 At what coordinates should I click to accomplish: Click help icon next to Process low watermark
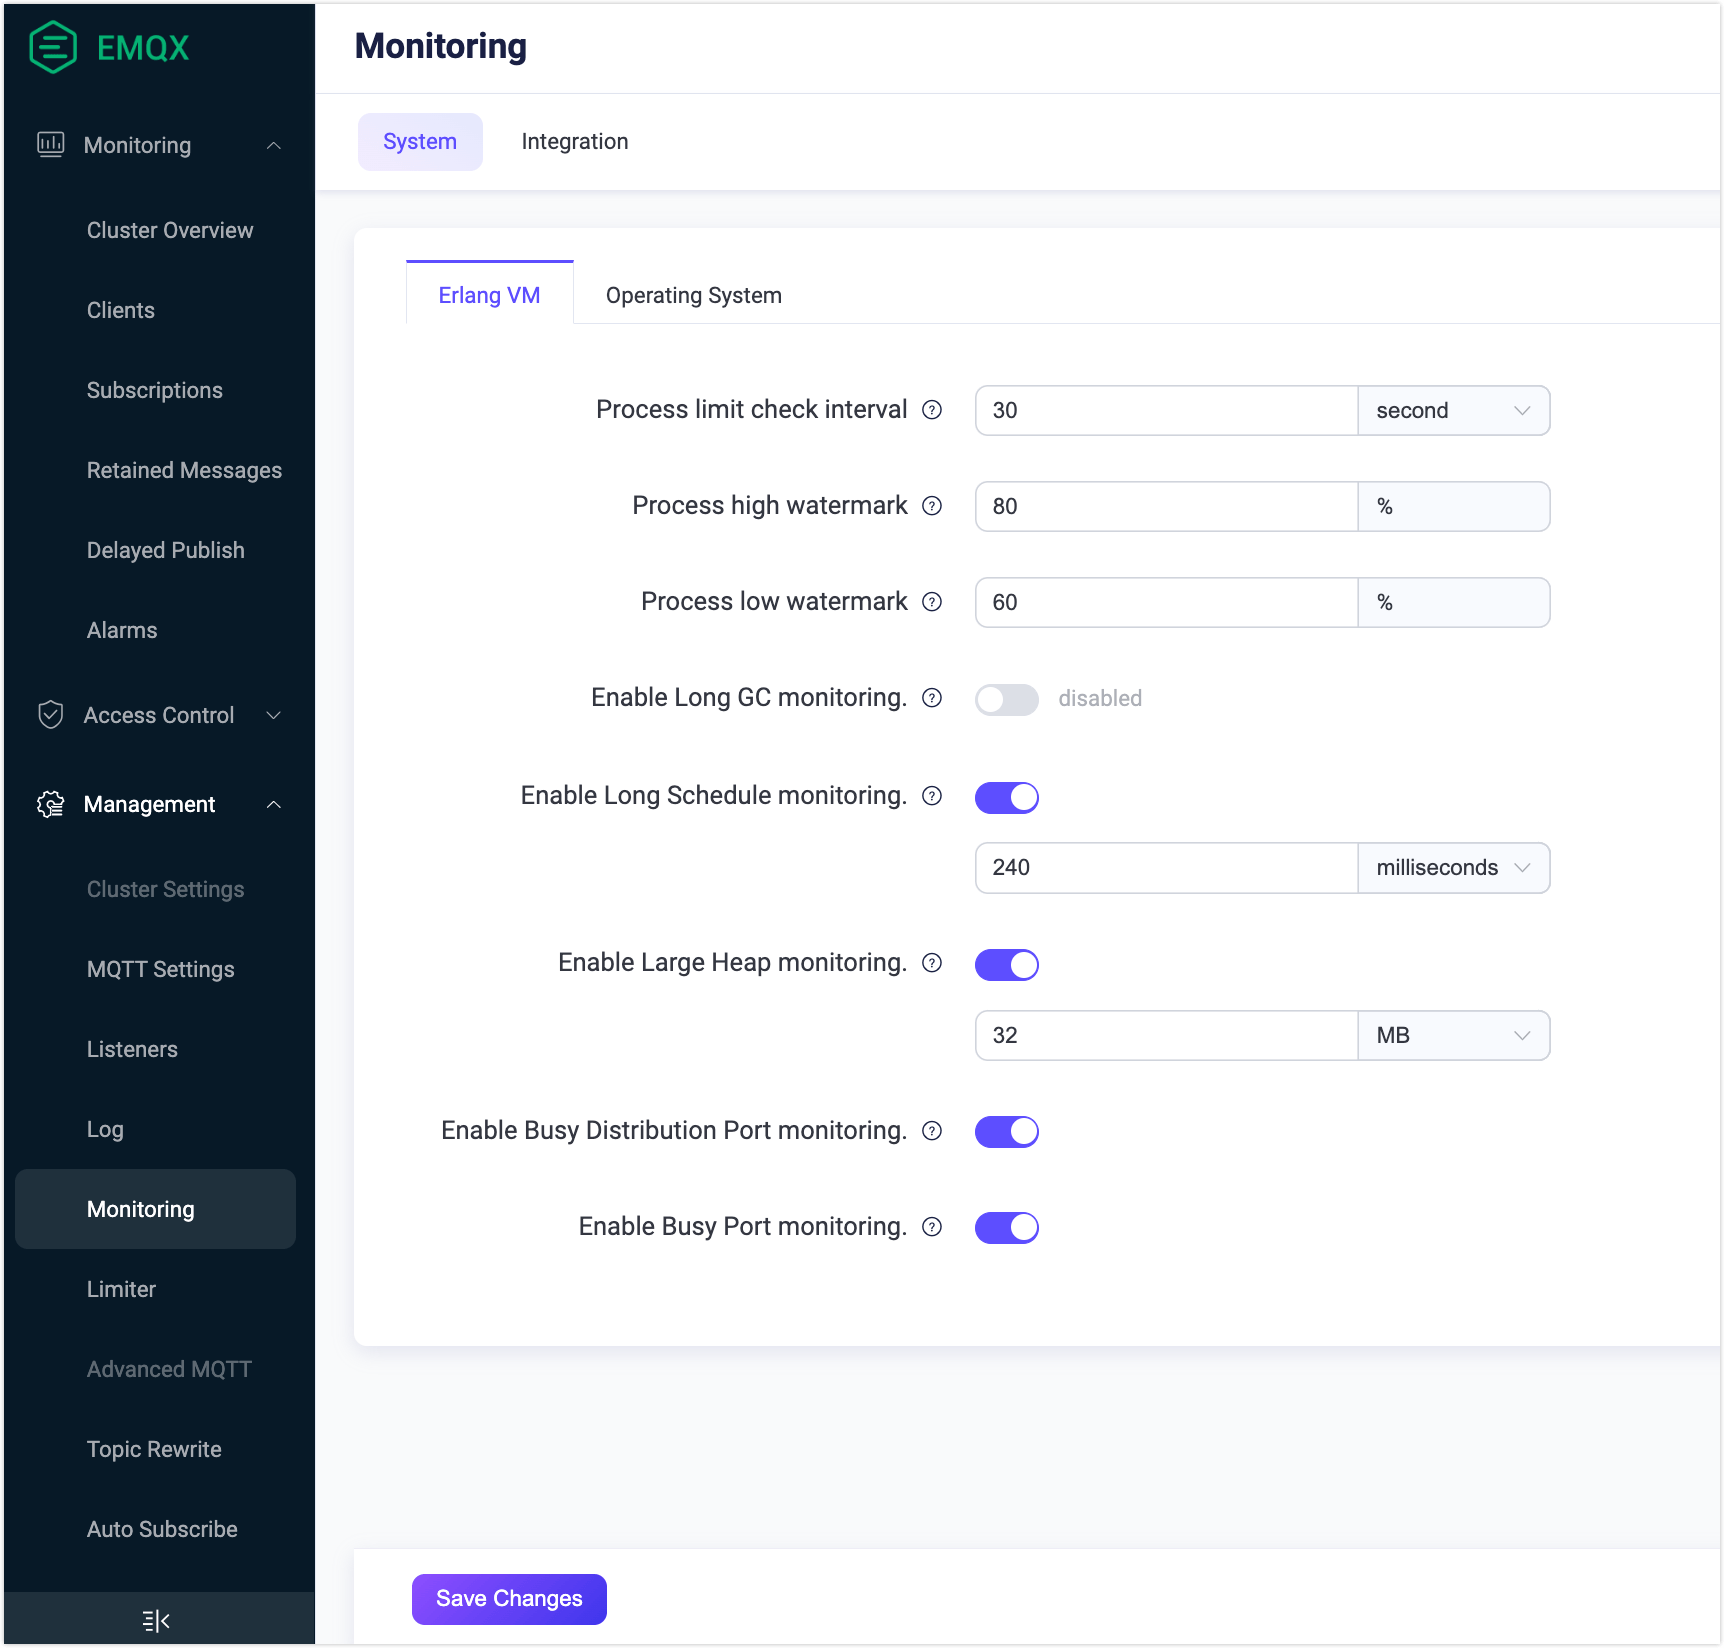pos(932,602)
